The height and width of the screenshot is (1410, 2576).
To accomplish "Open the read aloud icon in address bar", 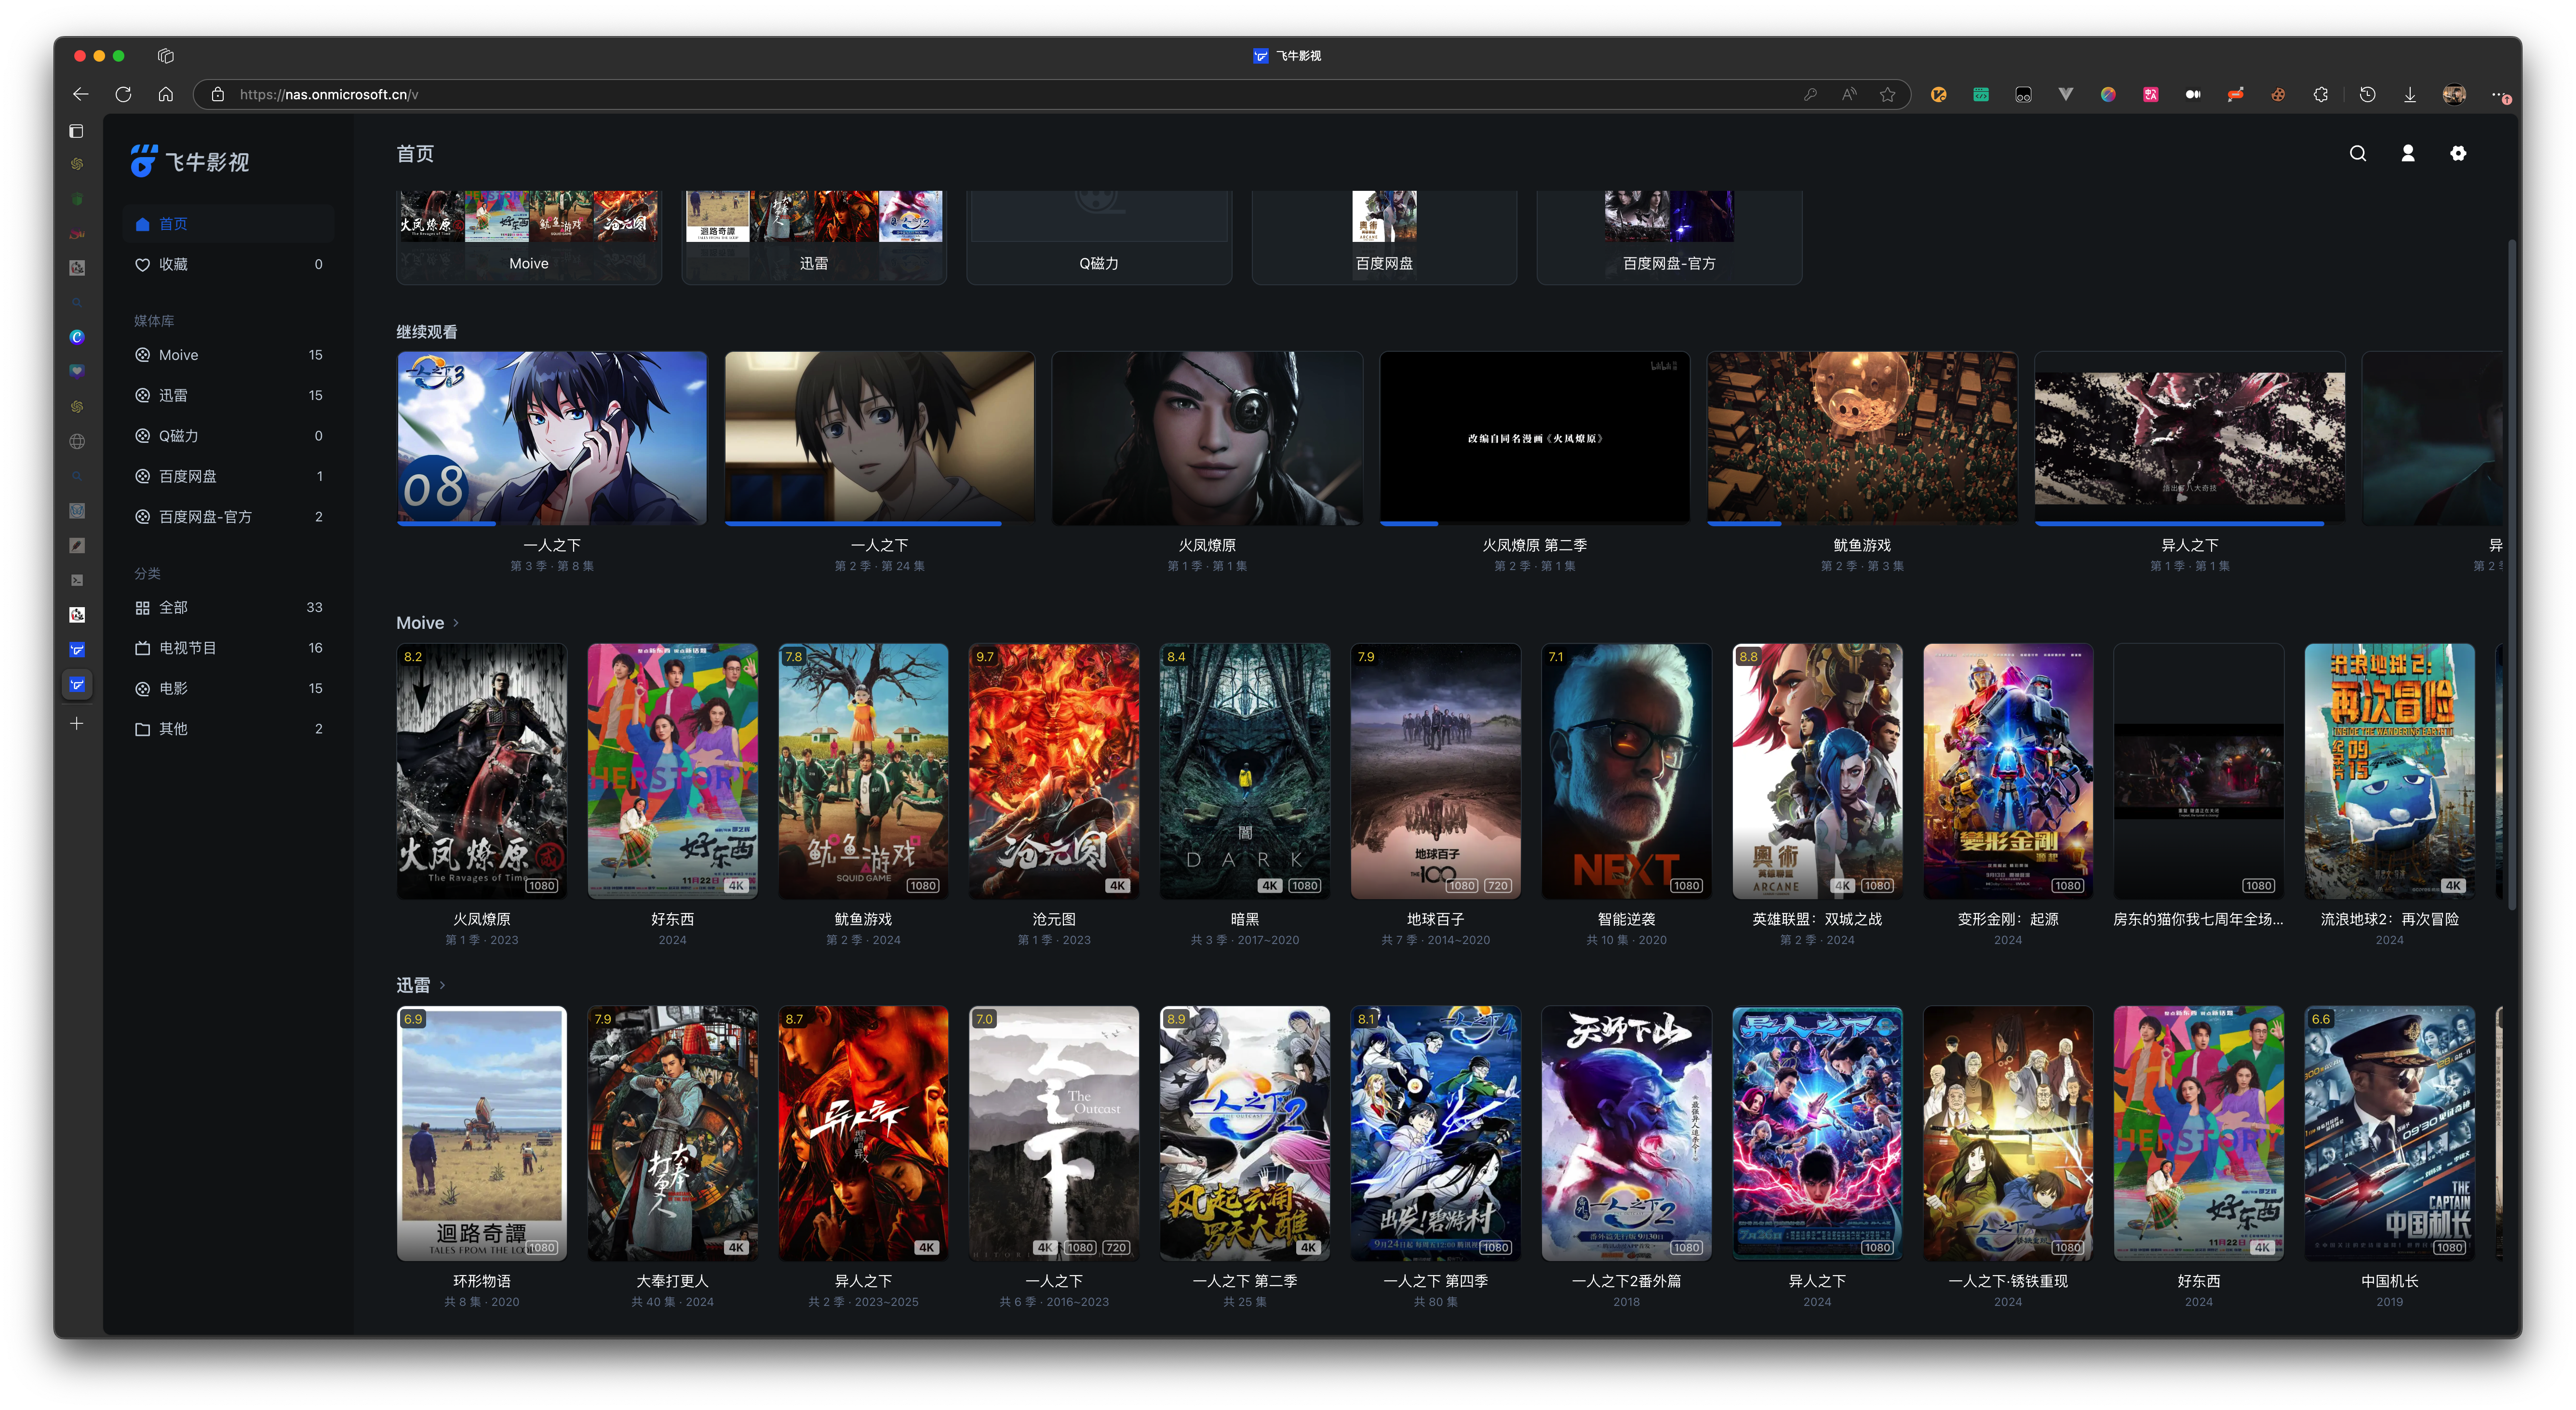I will (x=1849, y=94).
